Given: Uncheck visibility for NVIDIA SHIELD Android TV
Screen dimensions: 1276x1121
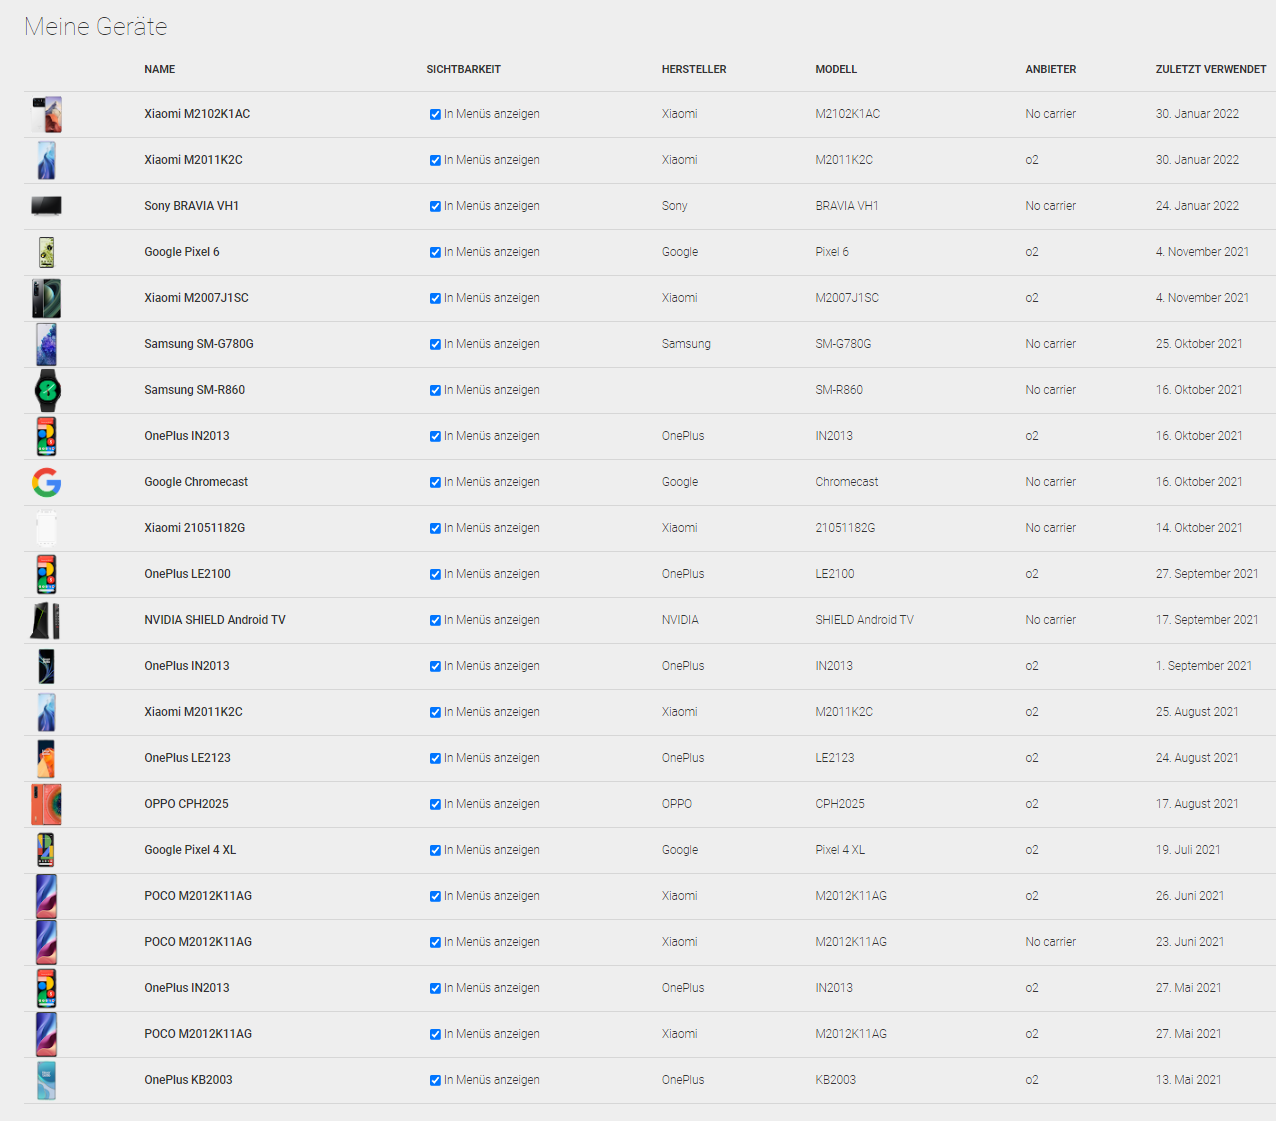Looking at the screenshot, I should click(x=435, y=620).
